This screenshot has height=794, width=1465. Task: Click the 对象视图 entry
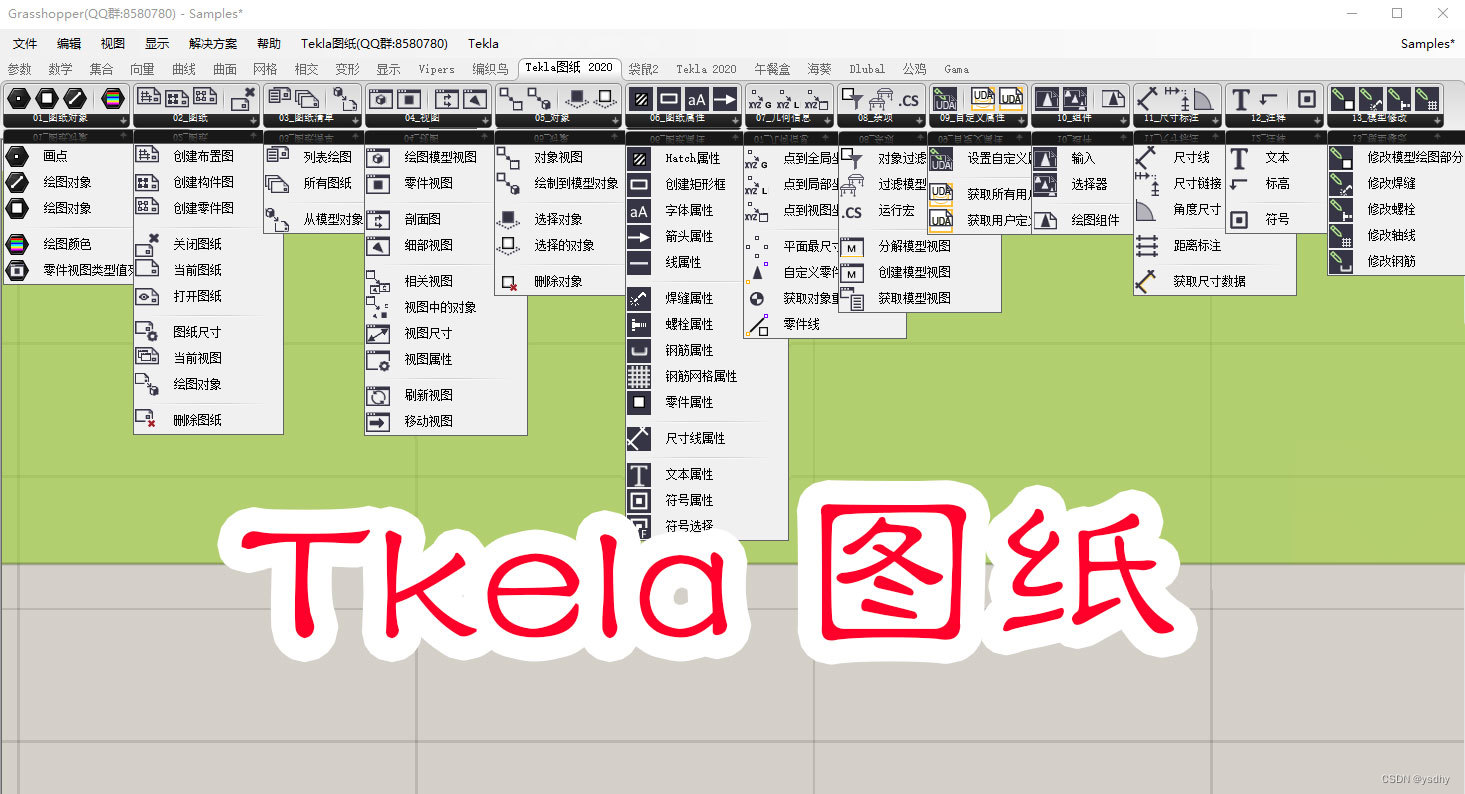[x=560, y=157]
